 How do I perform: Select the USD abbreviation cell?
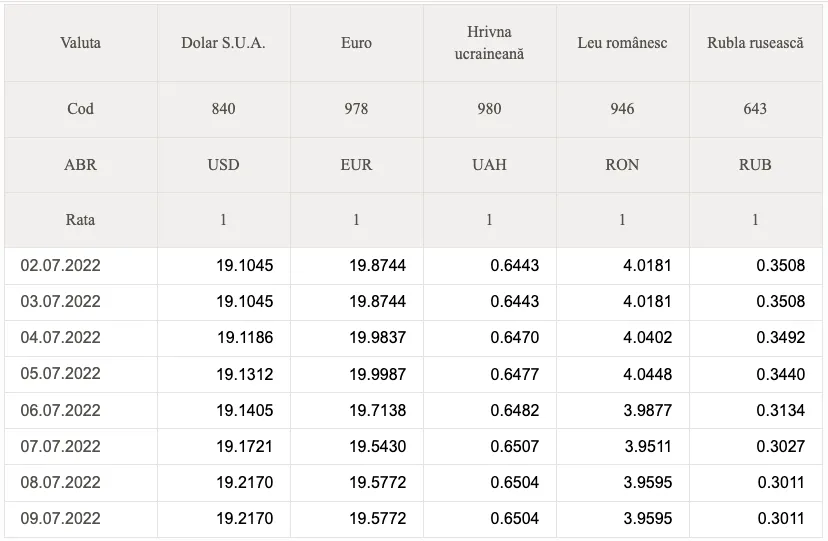click(x=223, y=165)
